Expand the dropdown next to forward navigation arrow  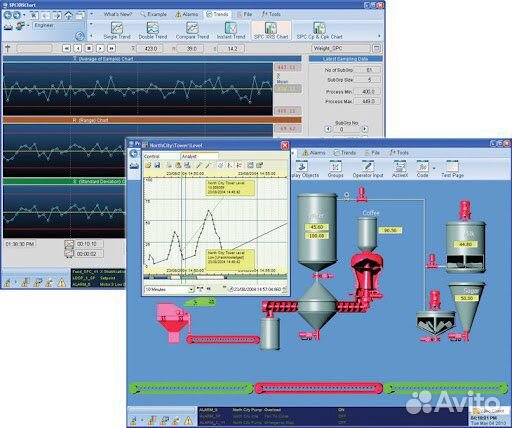coord(24,15)
